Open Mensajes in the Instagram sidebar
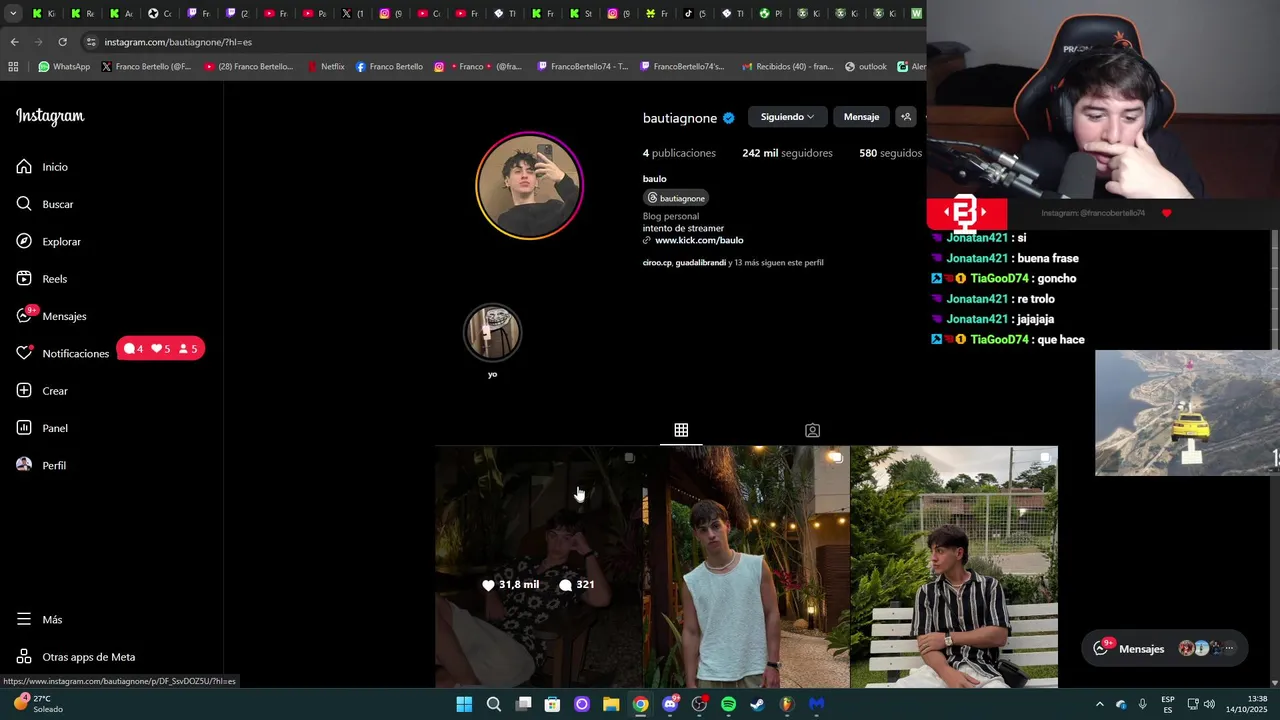Image resolution: width=1280 pixels, height=720 pixels. [51, 316]
